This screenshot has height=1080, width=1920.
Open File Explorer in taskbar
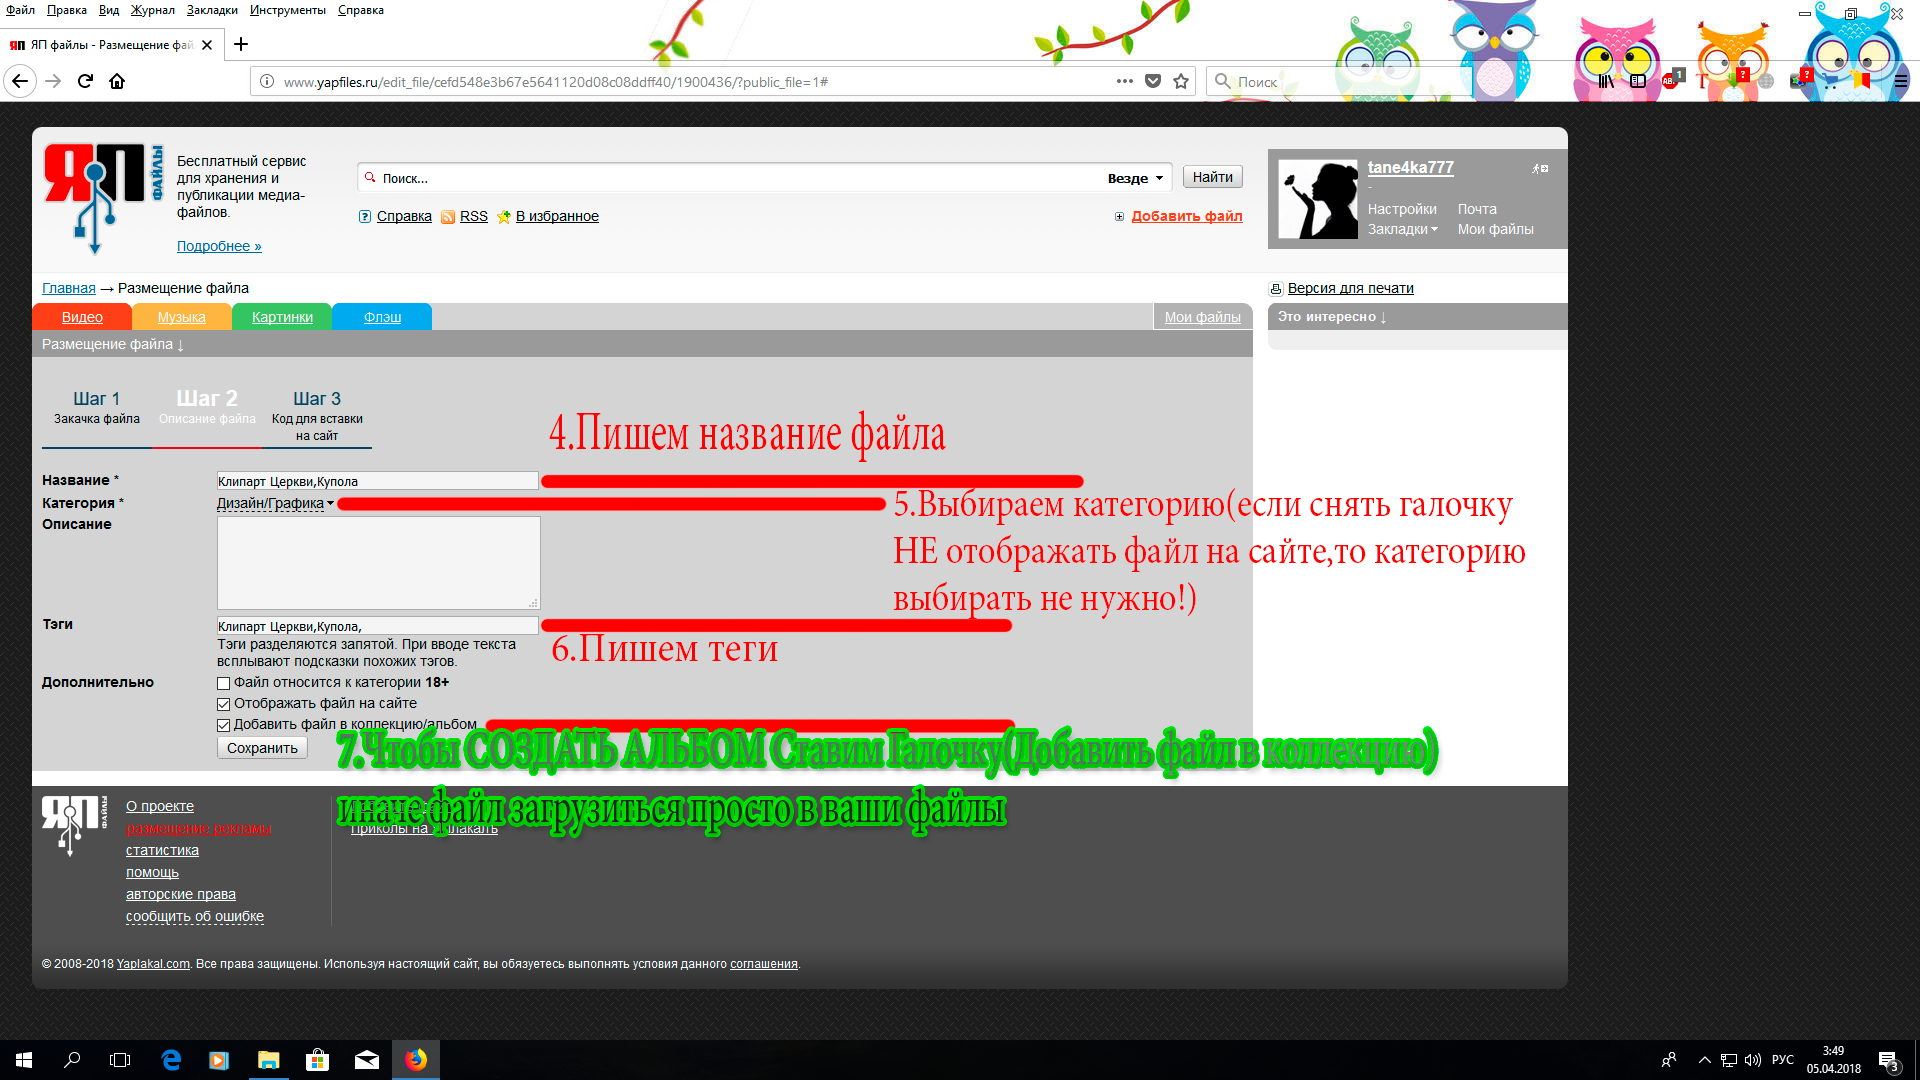268,1059
